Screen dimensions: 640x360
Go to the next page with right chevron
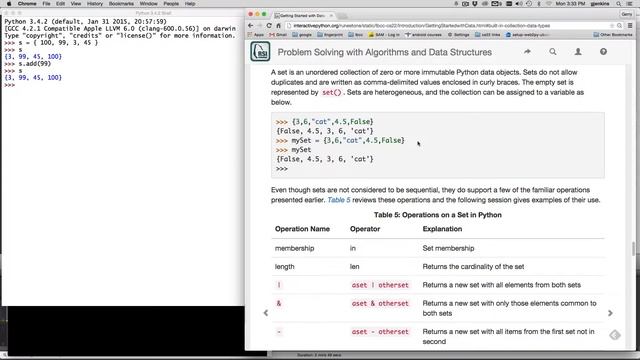pos(610,313)
